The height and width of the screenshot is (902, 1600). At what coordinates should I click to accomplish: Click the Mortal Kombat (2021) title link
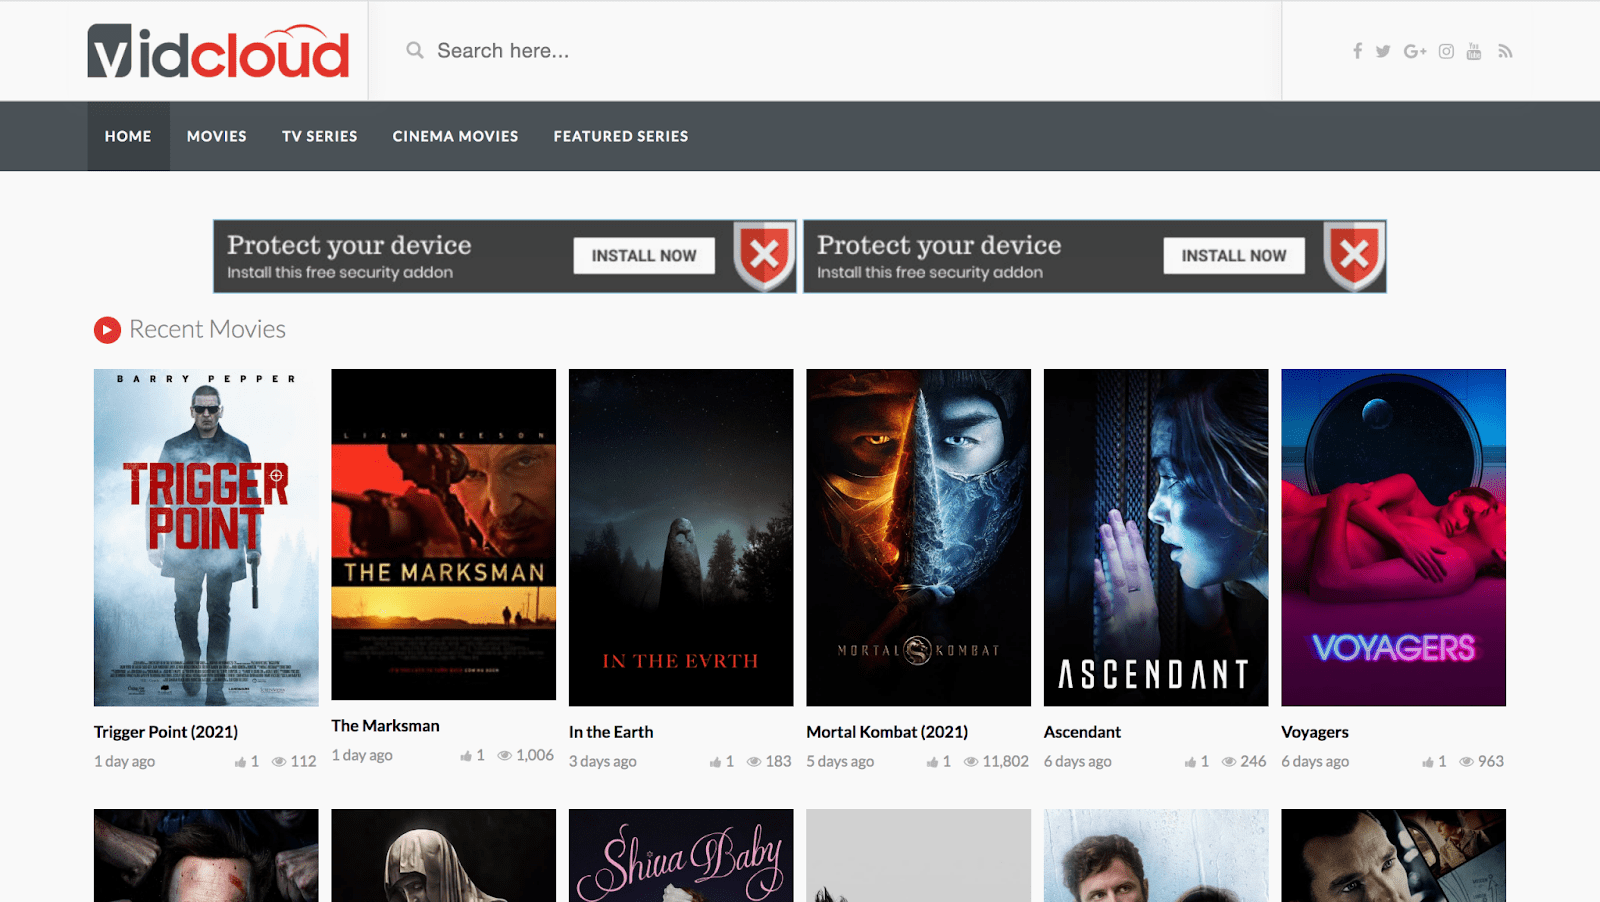pyautogui.click(x=887, y=732)
